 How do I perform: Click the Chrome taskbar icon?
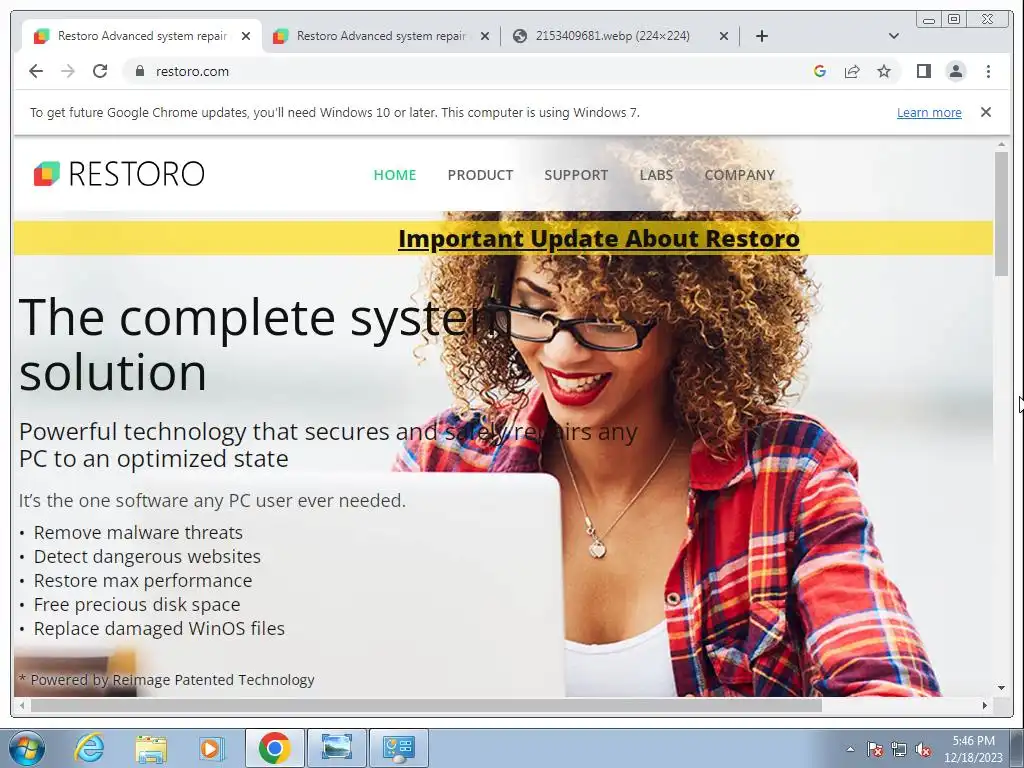click(x=274, y=748)
